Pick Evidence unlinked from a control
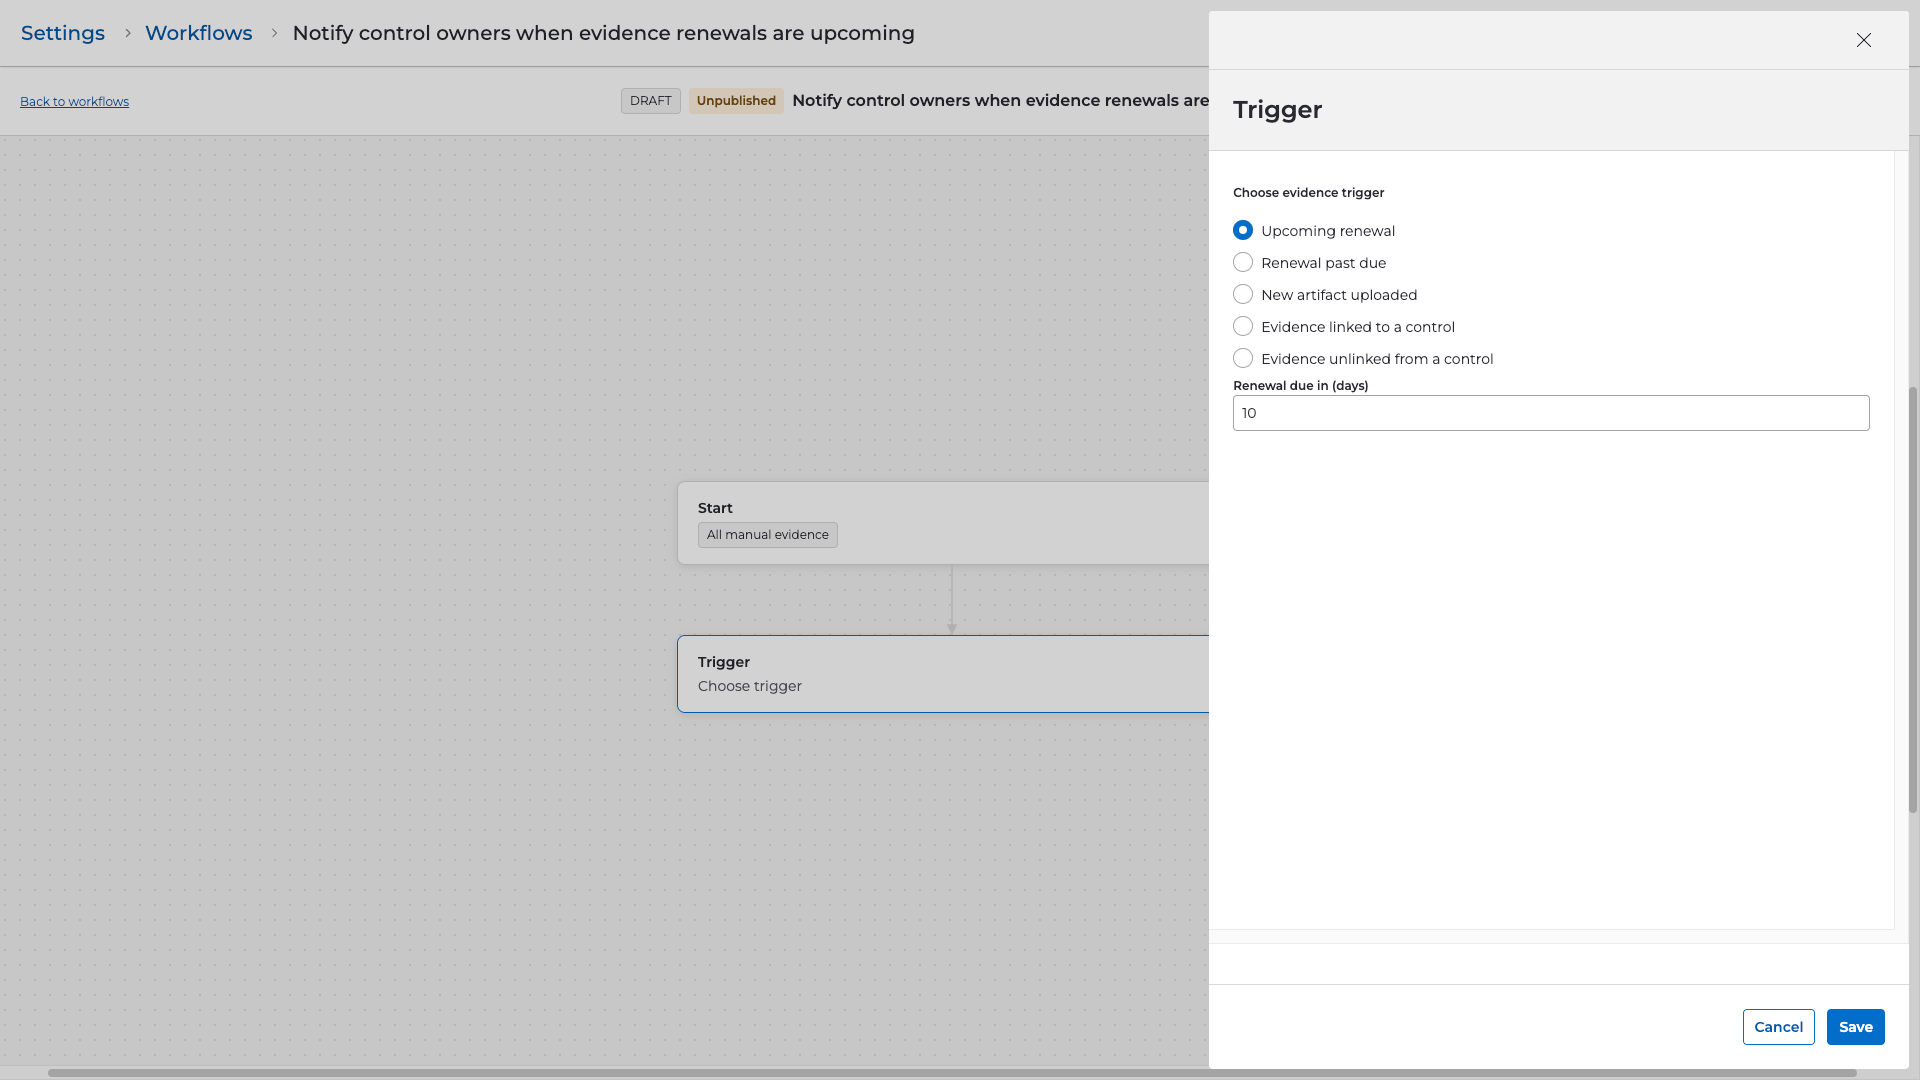This screenshot has width=1920, height=1080. (1243, 359)
